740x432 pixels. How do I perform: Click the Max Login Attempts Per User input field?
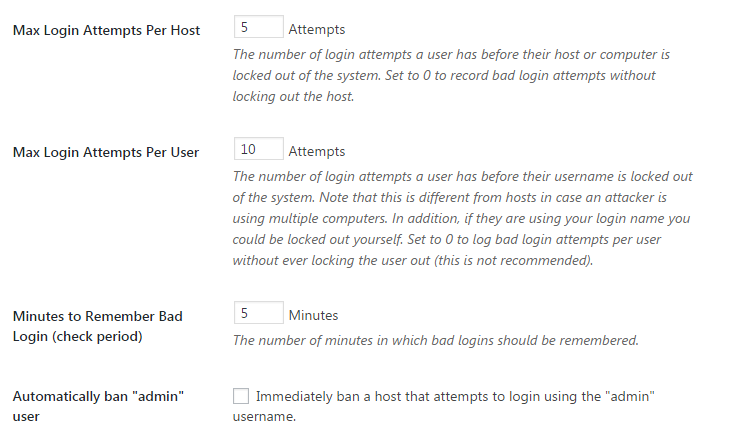[x=258, y=150]
